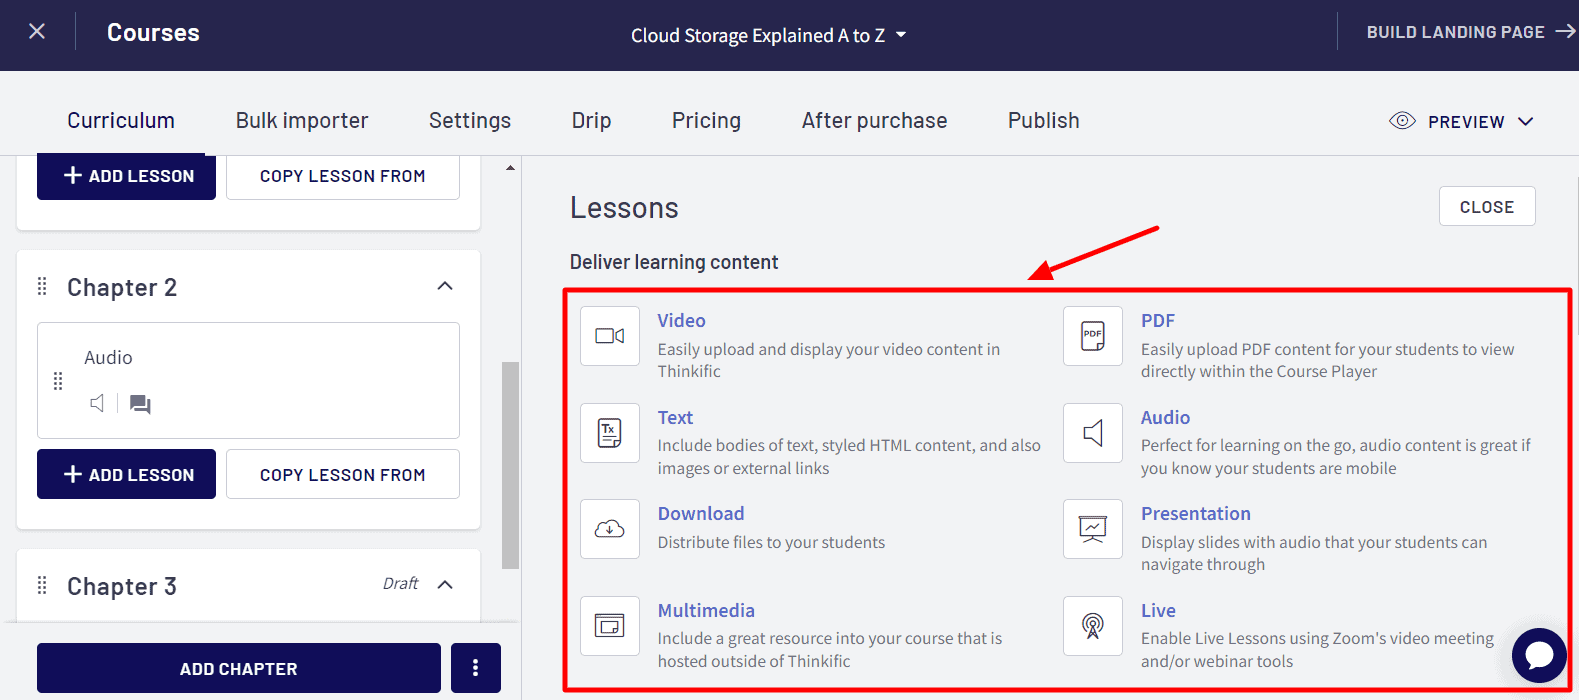Choose the Presentation lesson icon
The width and height of the screenshot is (1579, 700).
1092,529
